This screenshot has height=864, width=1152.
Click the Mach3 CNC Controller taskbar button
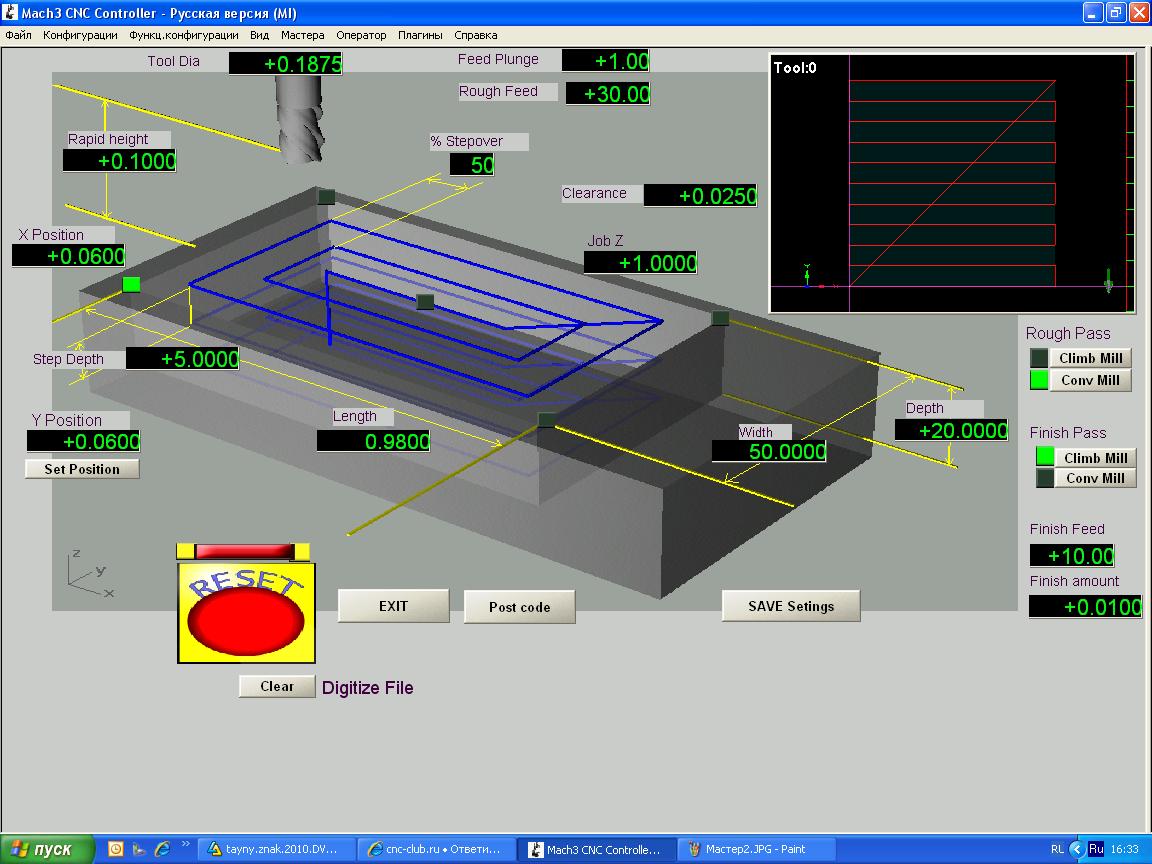point(595,849)
